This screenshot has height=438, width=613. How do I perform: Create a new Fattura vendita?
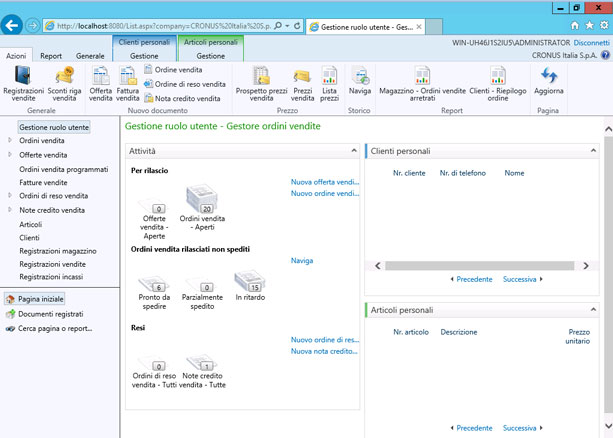tap(128, 84)
